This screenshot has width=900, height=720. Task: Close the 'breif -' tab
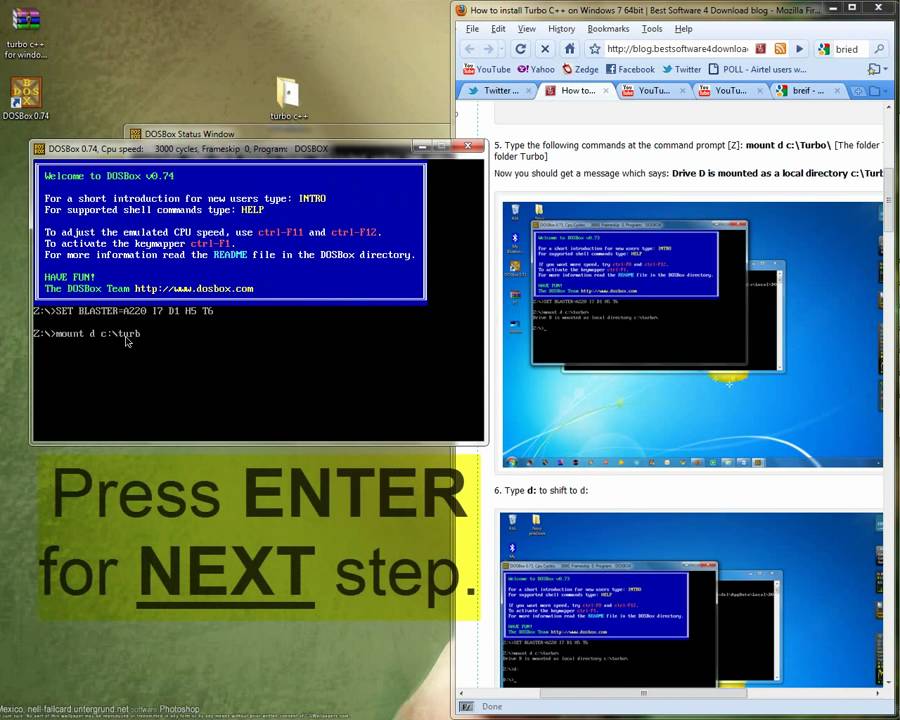pos(837,91)
